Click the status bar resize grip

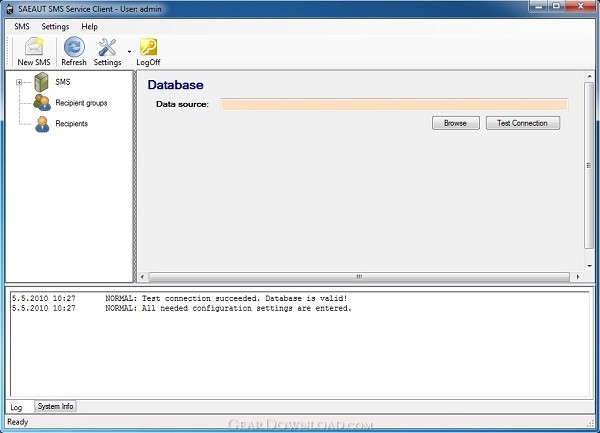click(x=590, y=423)
